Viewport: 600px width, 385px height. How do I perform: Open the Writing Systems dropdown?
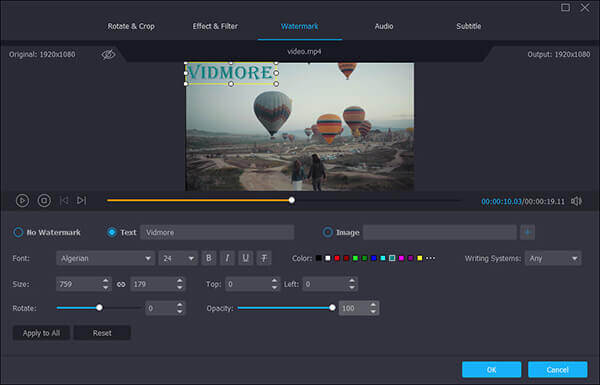tap(553, 258)
